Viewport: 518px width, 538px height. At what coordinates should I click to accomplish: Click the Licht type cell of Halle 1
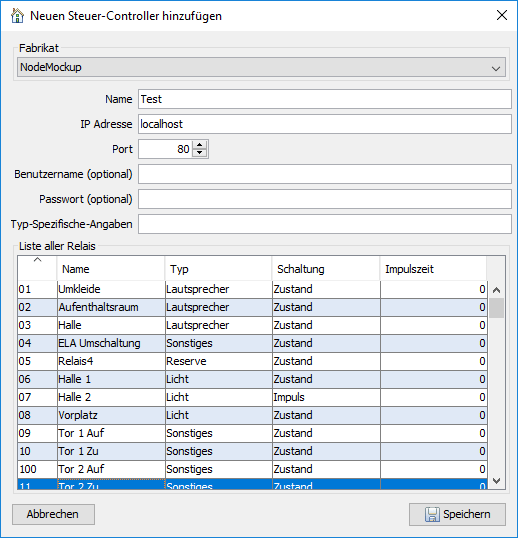(x=219, y=379)
